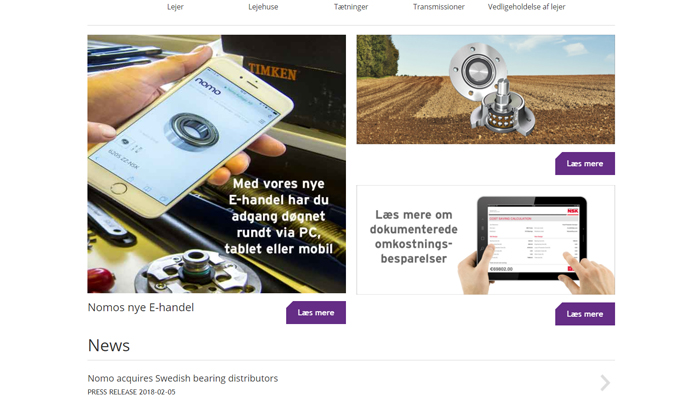Screen dimensions: 692x403
Task: Open Vedligeholdelse af lejer menu
Action: tap(527, 7)
